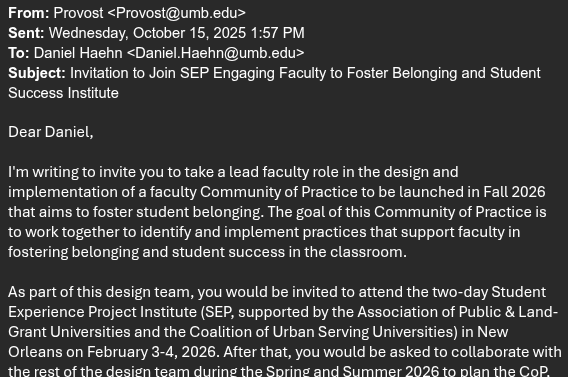Click the Daniel.Haehn@umb.edu recipient address

coord(216,53)
